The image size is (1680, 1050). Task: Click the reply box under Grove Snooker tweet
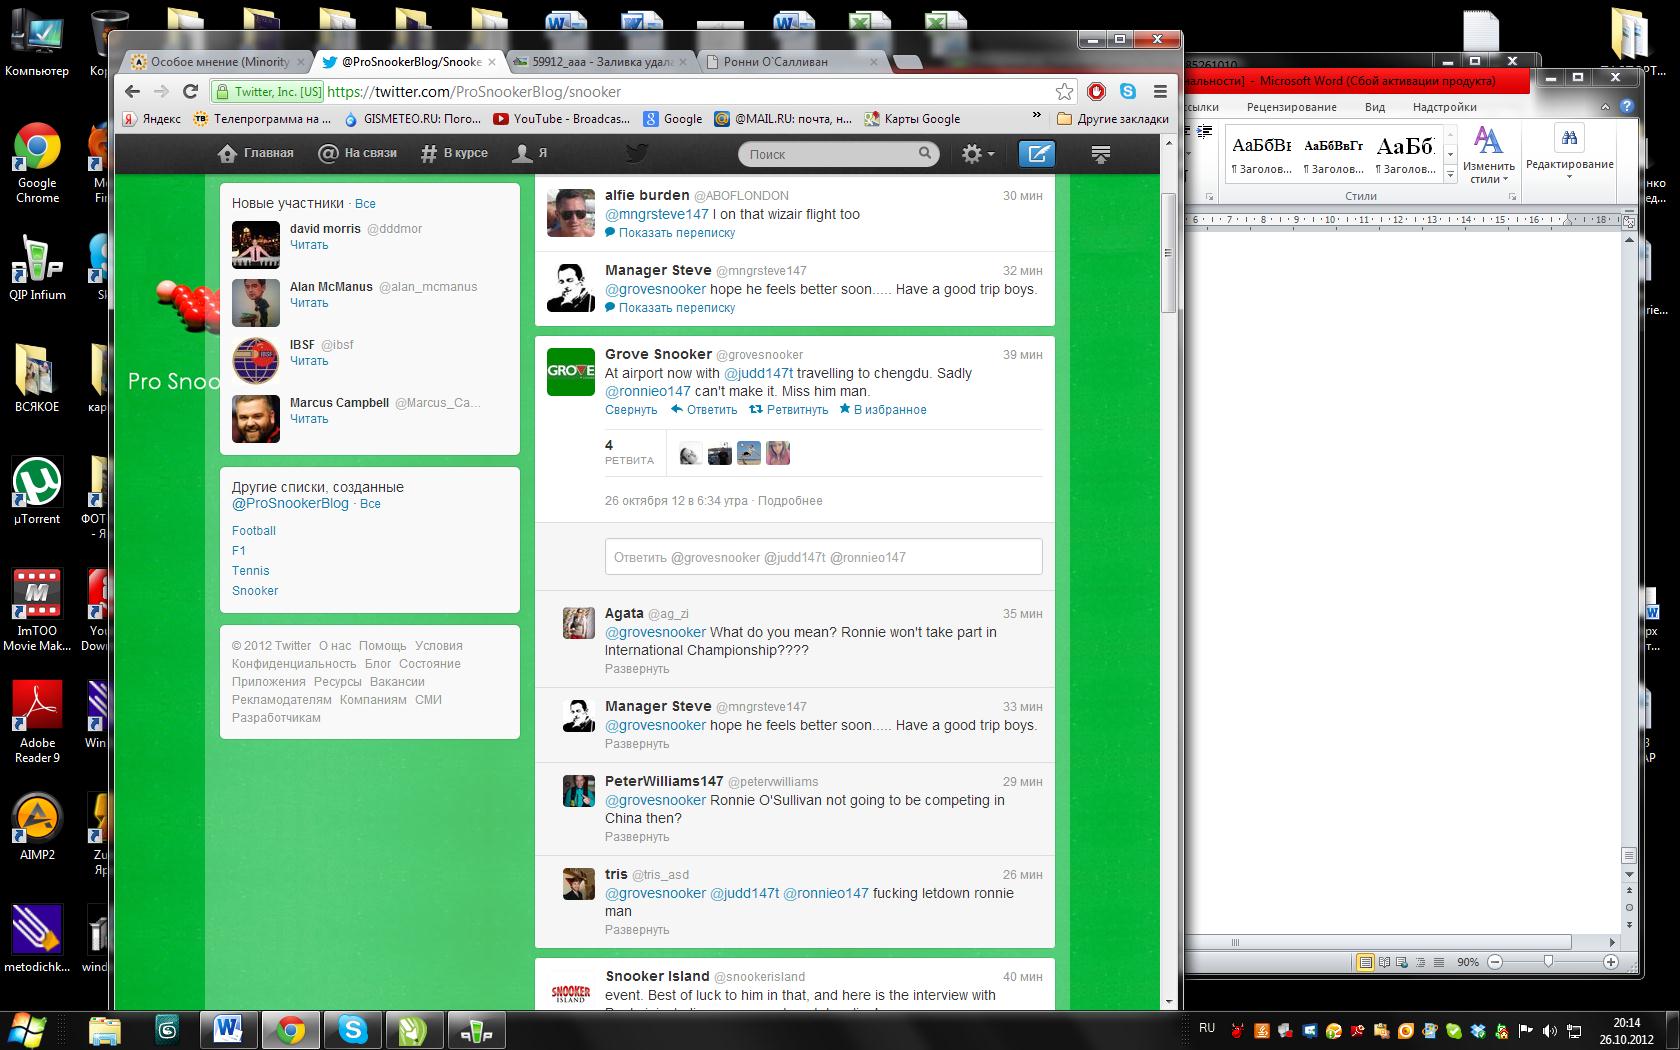pos(823,557)
